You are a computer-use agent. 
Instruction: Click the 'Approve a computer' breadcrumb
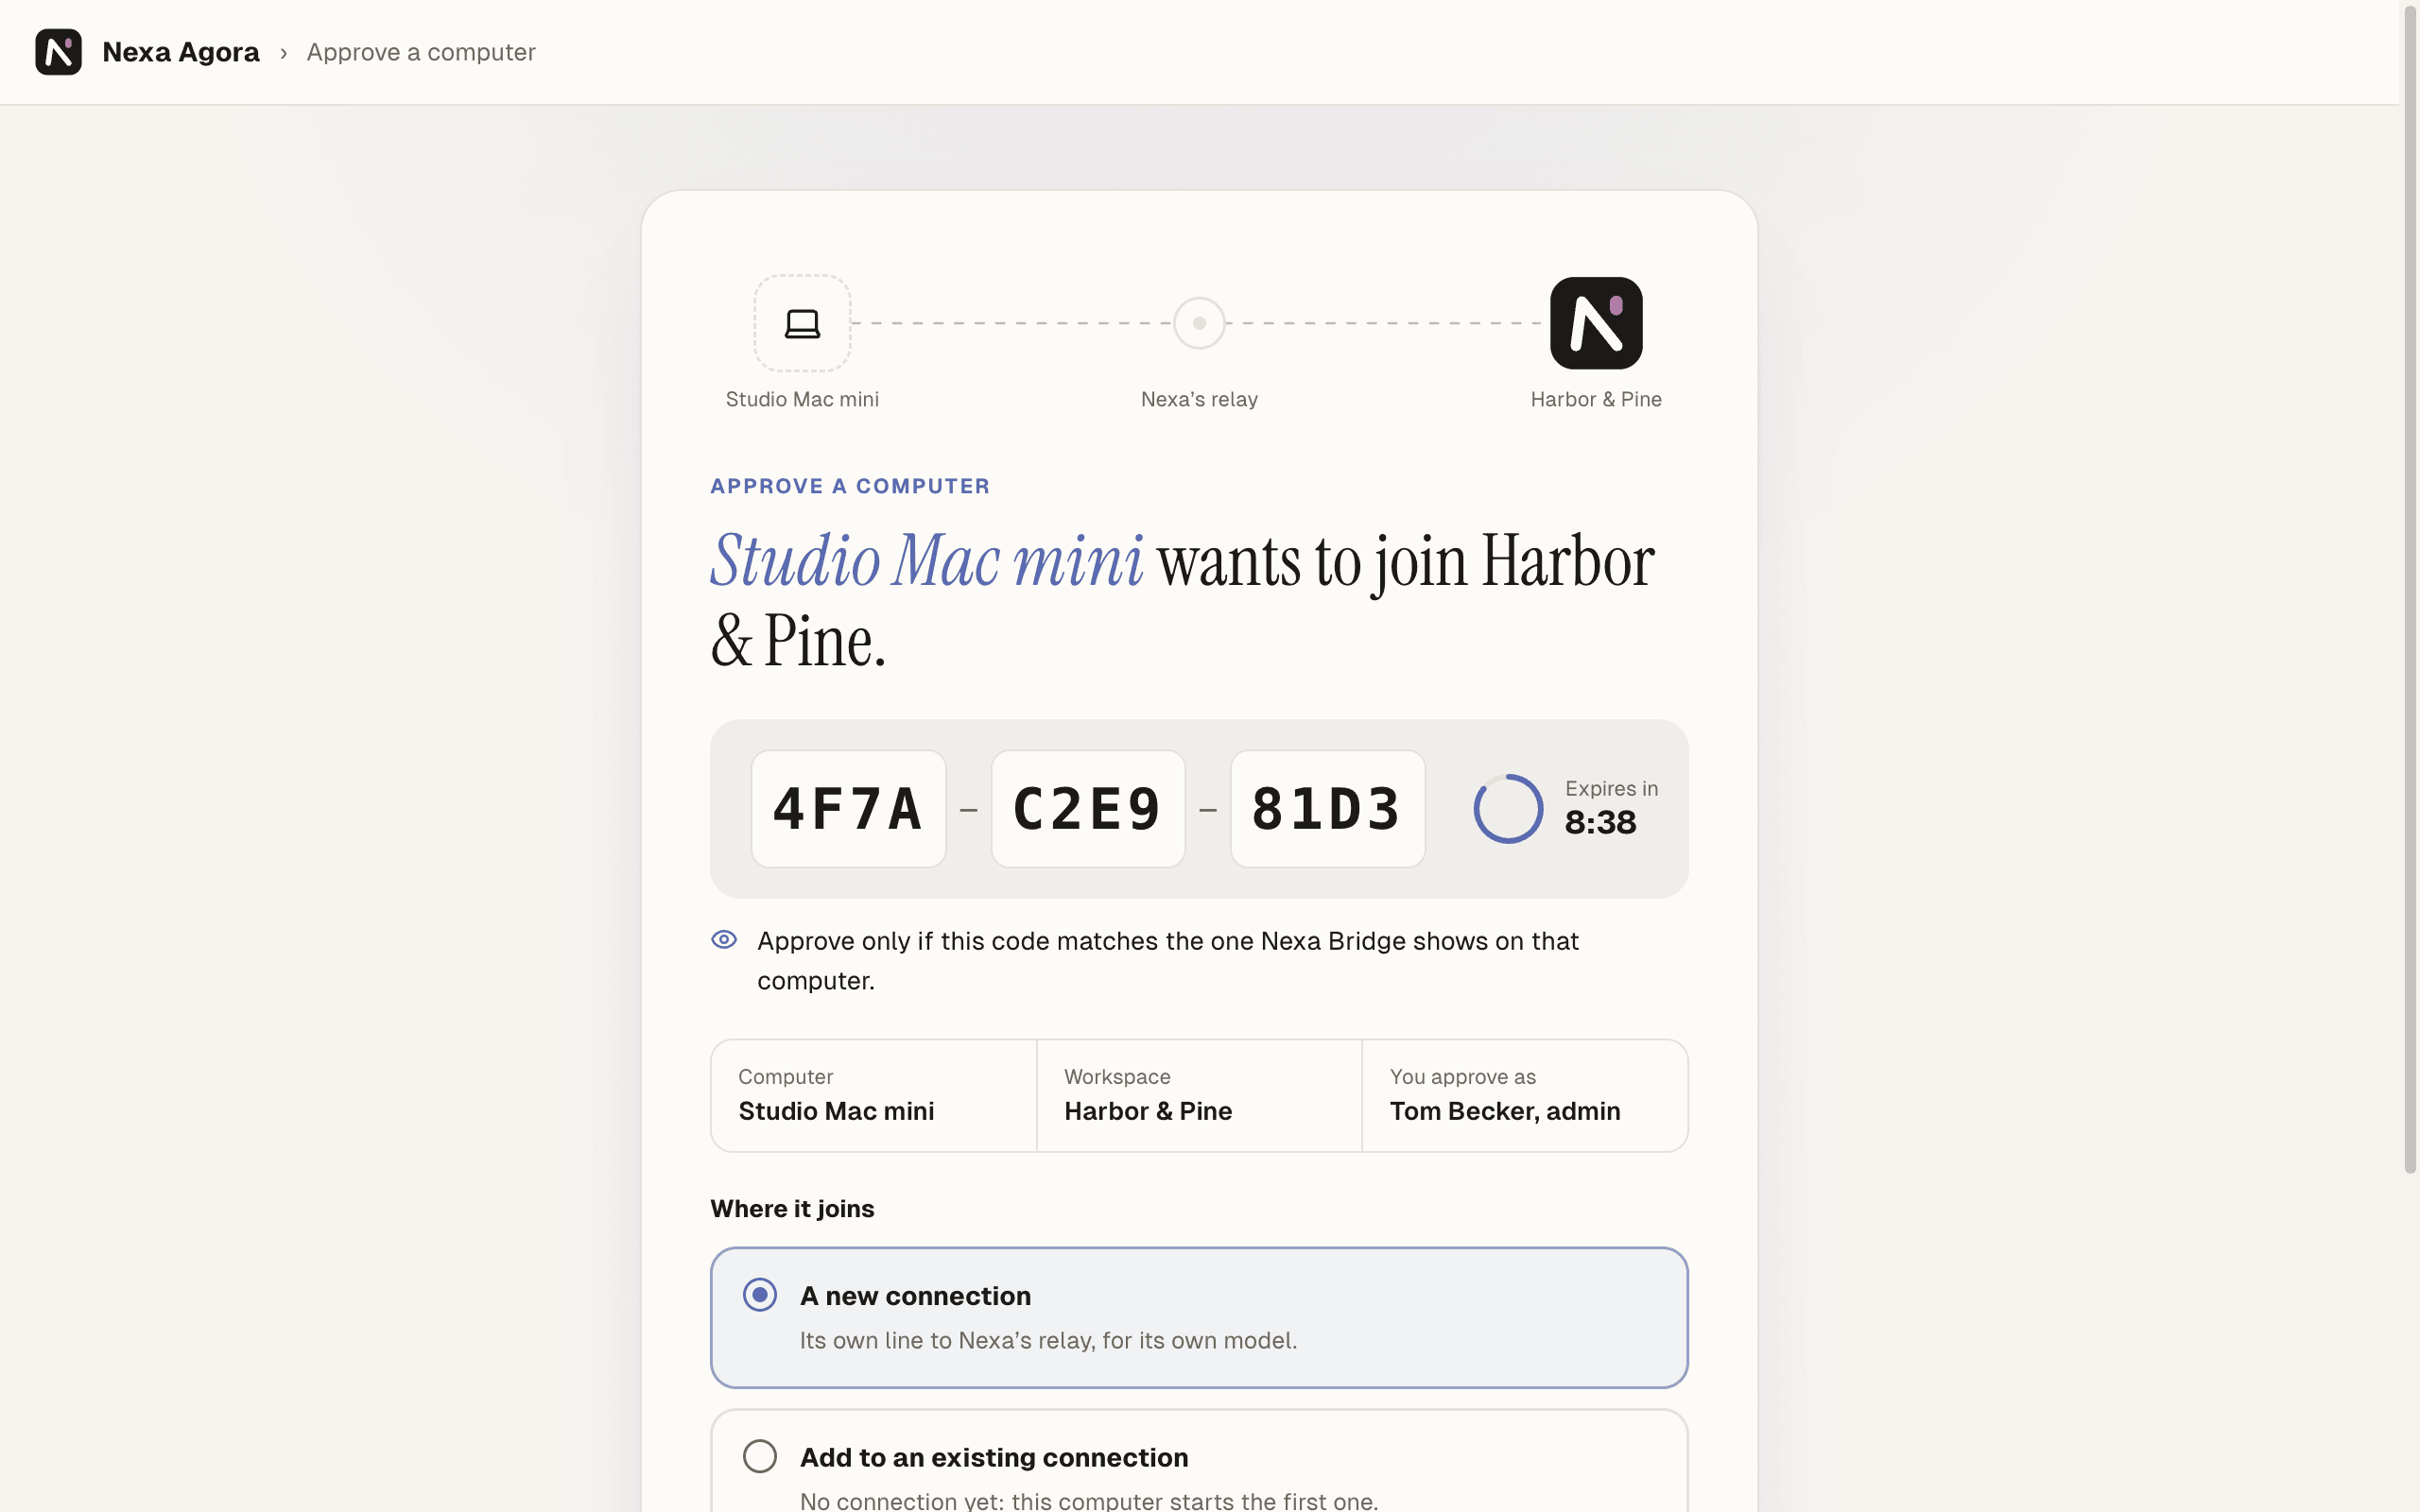coord(421,52)
